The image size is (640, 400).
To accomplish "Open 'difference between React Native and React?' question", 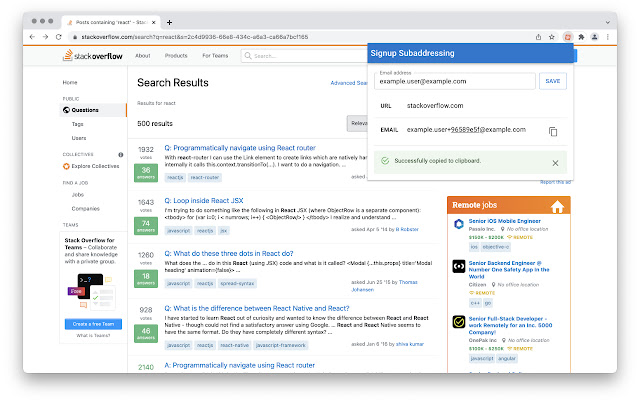I will (x=257, y=309).
